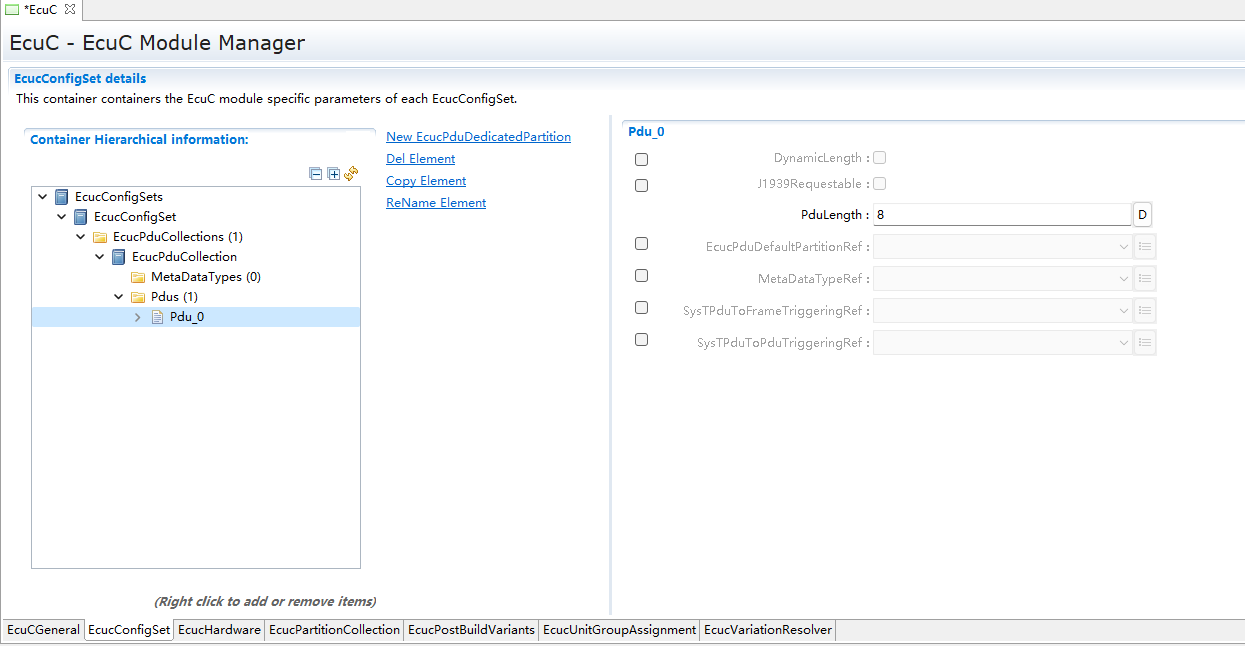Click into the PduLength input field
The image size is (1245, 646).
1000,215
